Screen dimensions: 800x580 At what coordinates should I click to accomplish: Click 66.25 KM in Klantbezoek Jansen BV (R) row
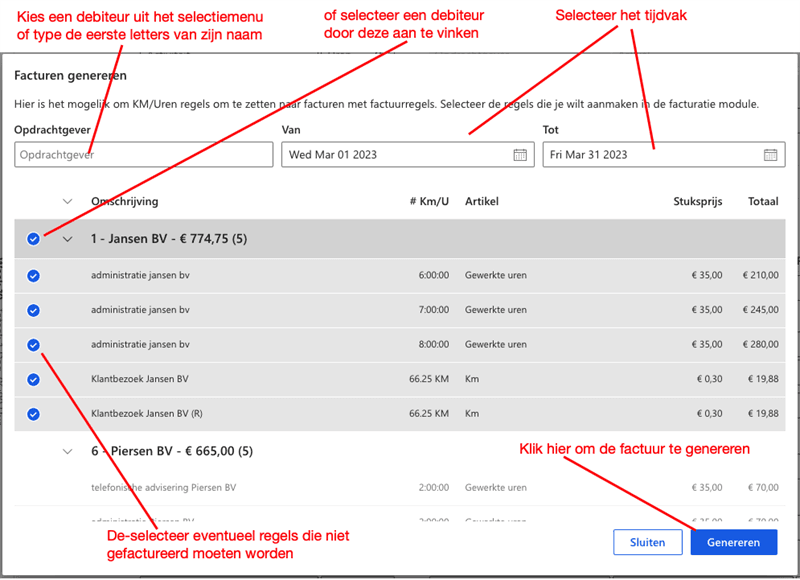tap(429, 414)
